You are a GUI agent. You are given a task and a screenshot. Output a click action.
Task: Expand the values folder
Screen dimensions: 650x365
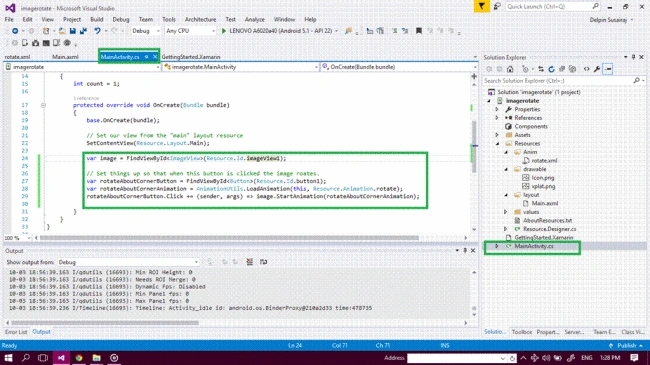[x=505, y=212]
